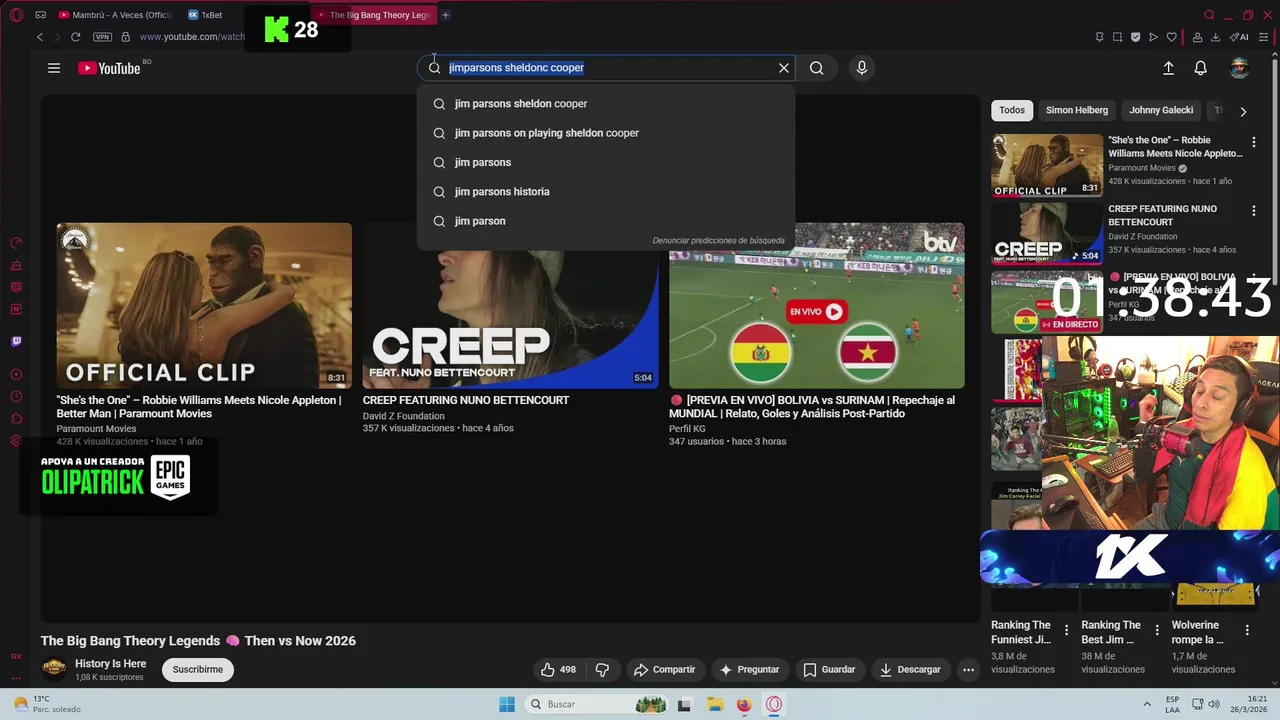This screenshot has height=720, width=1280.
Task: Open browser downloads icon
Action: [x=1216, y=37]
